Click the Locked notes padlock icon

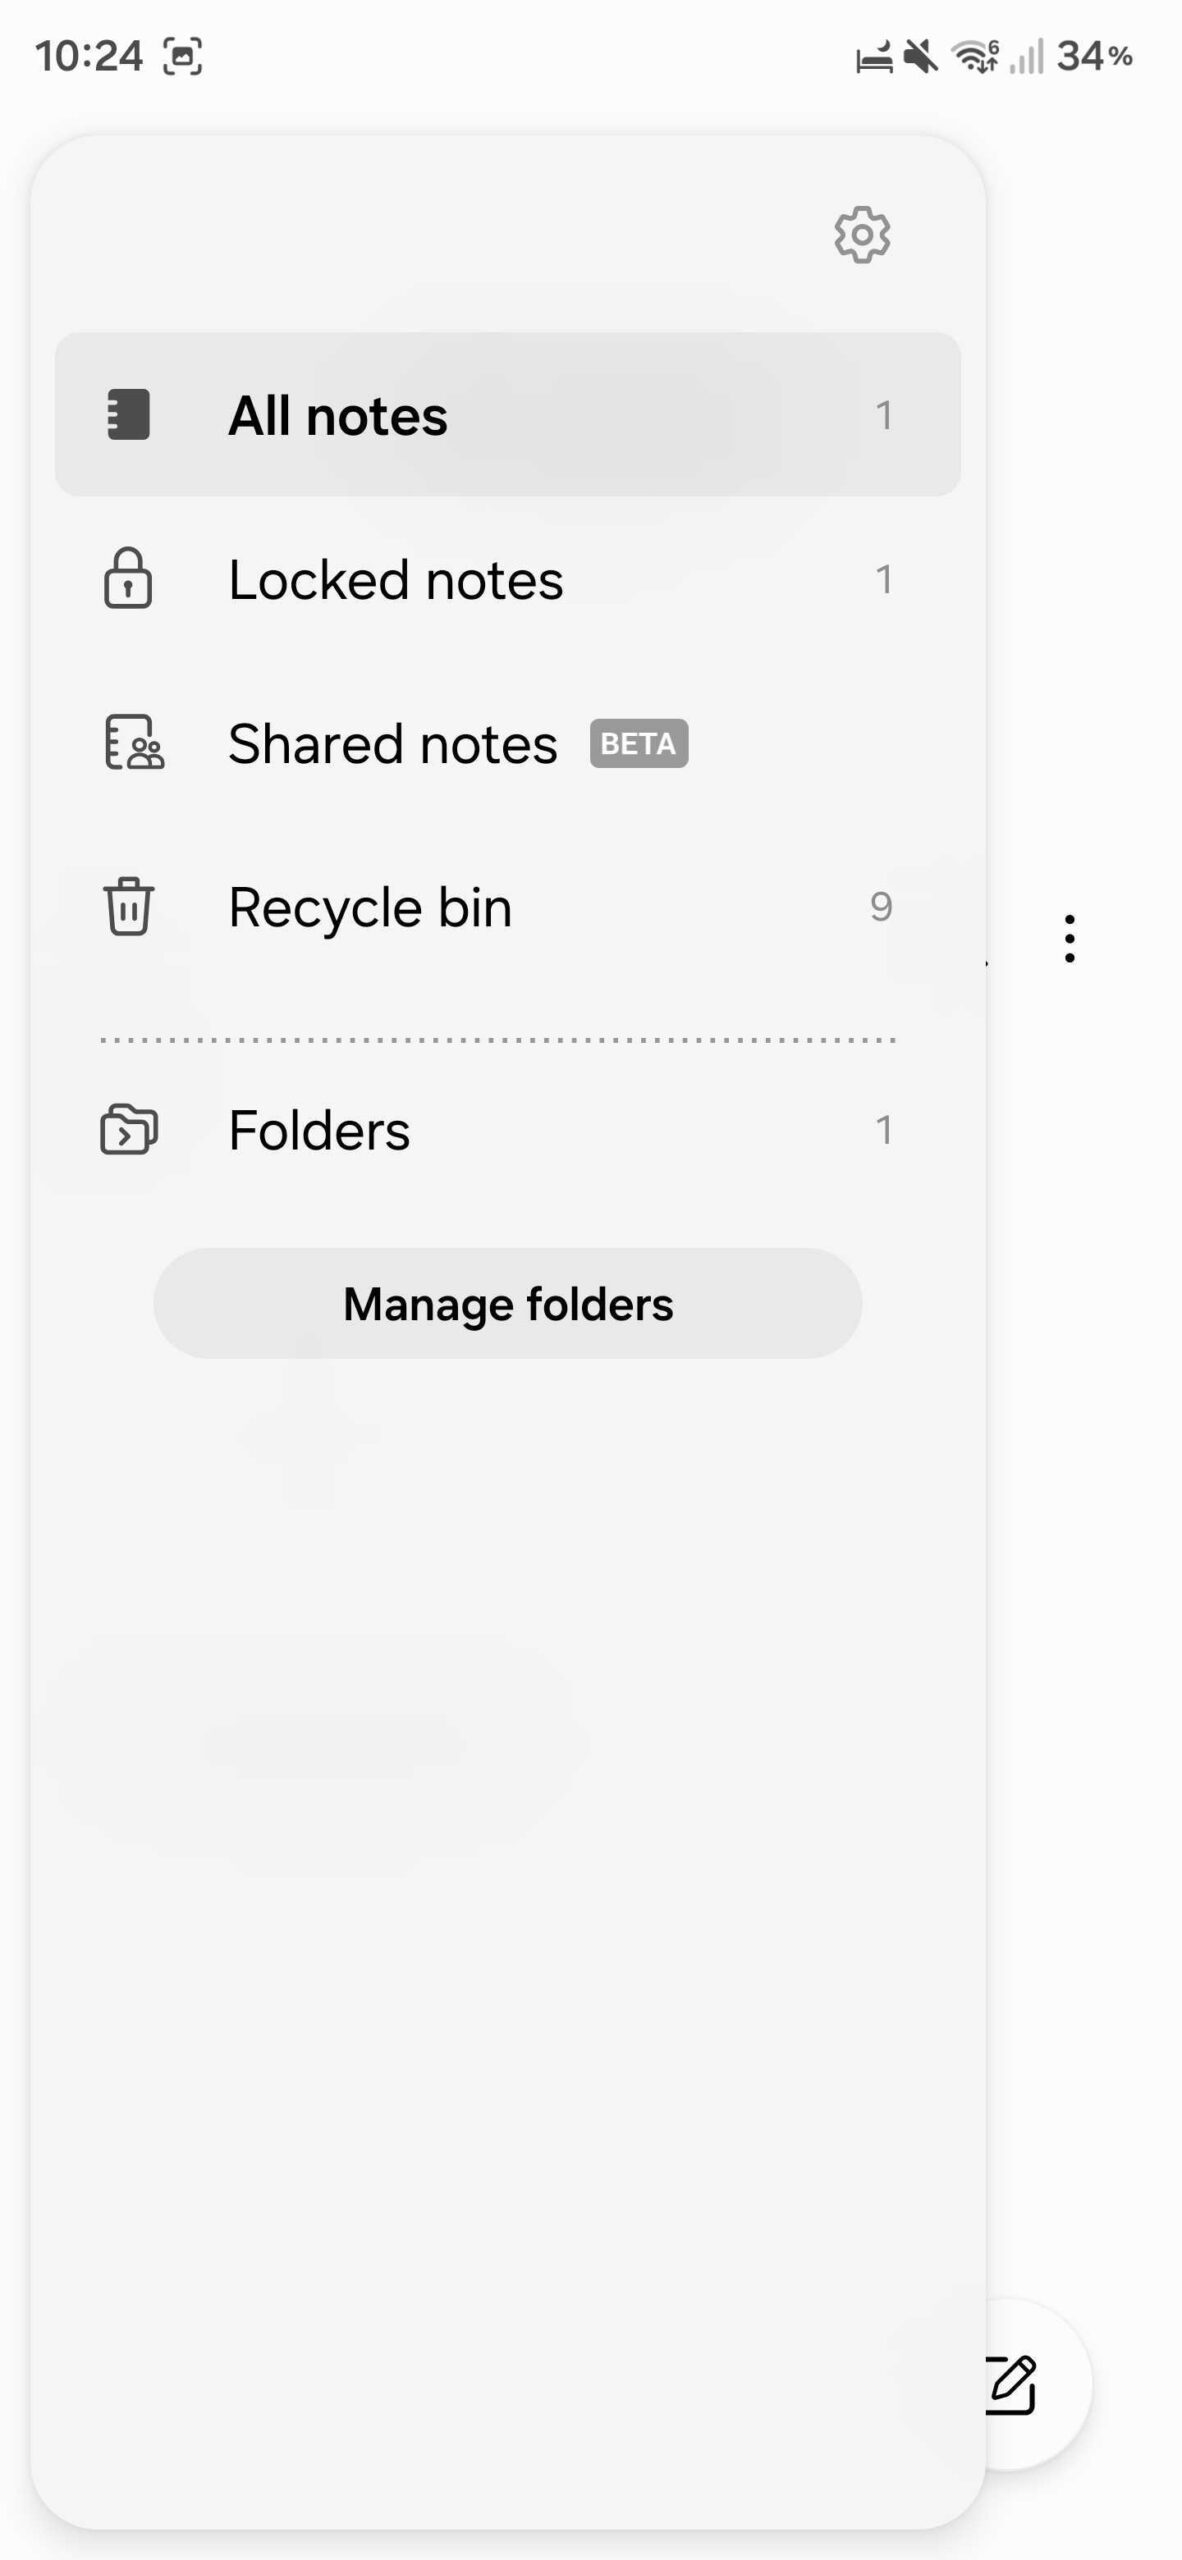[x=127, y=580]
